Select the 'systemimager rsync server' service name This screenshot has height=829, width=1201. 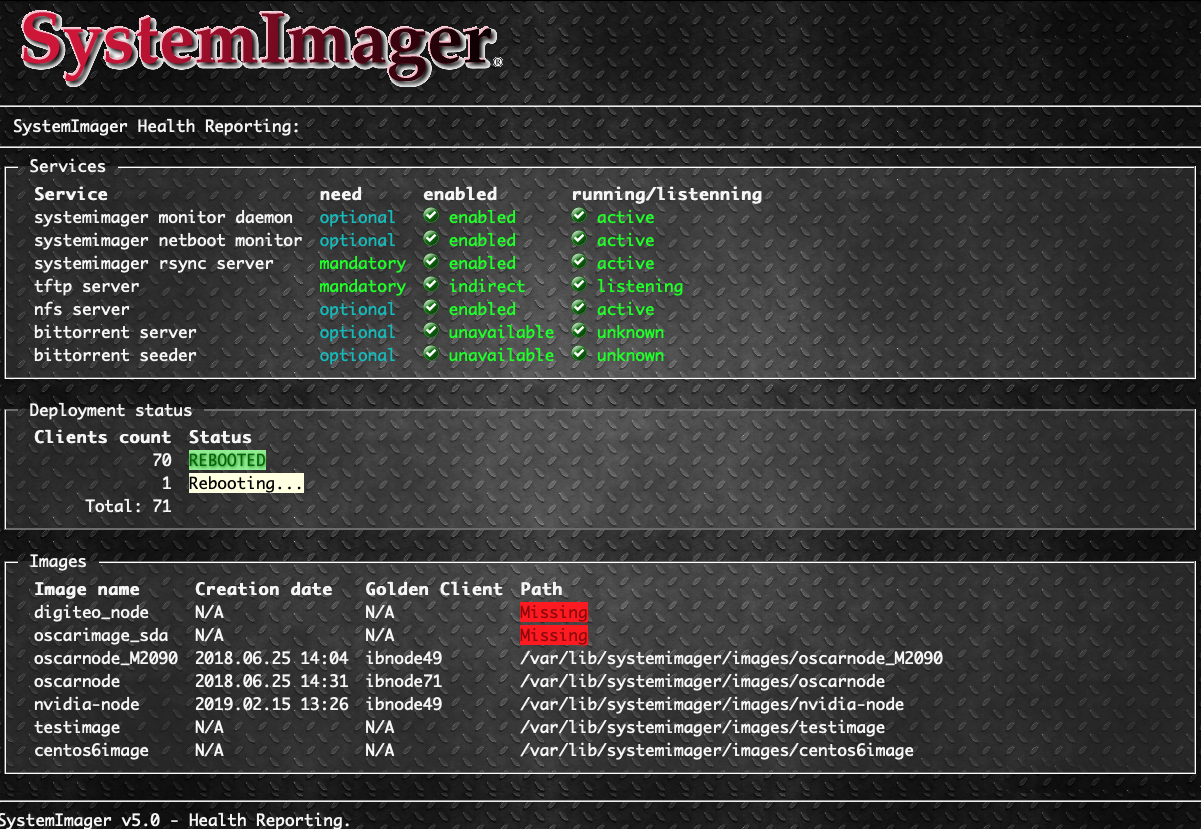pos(154,263)
